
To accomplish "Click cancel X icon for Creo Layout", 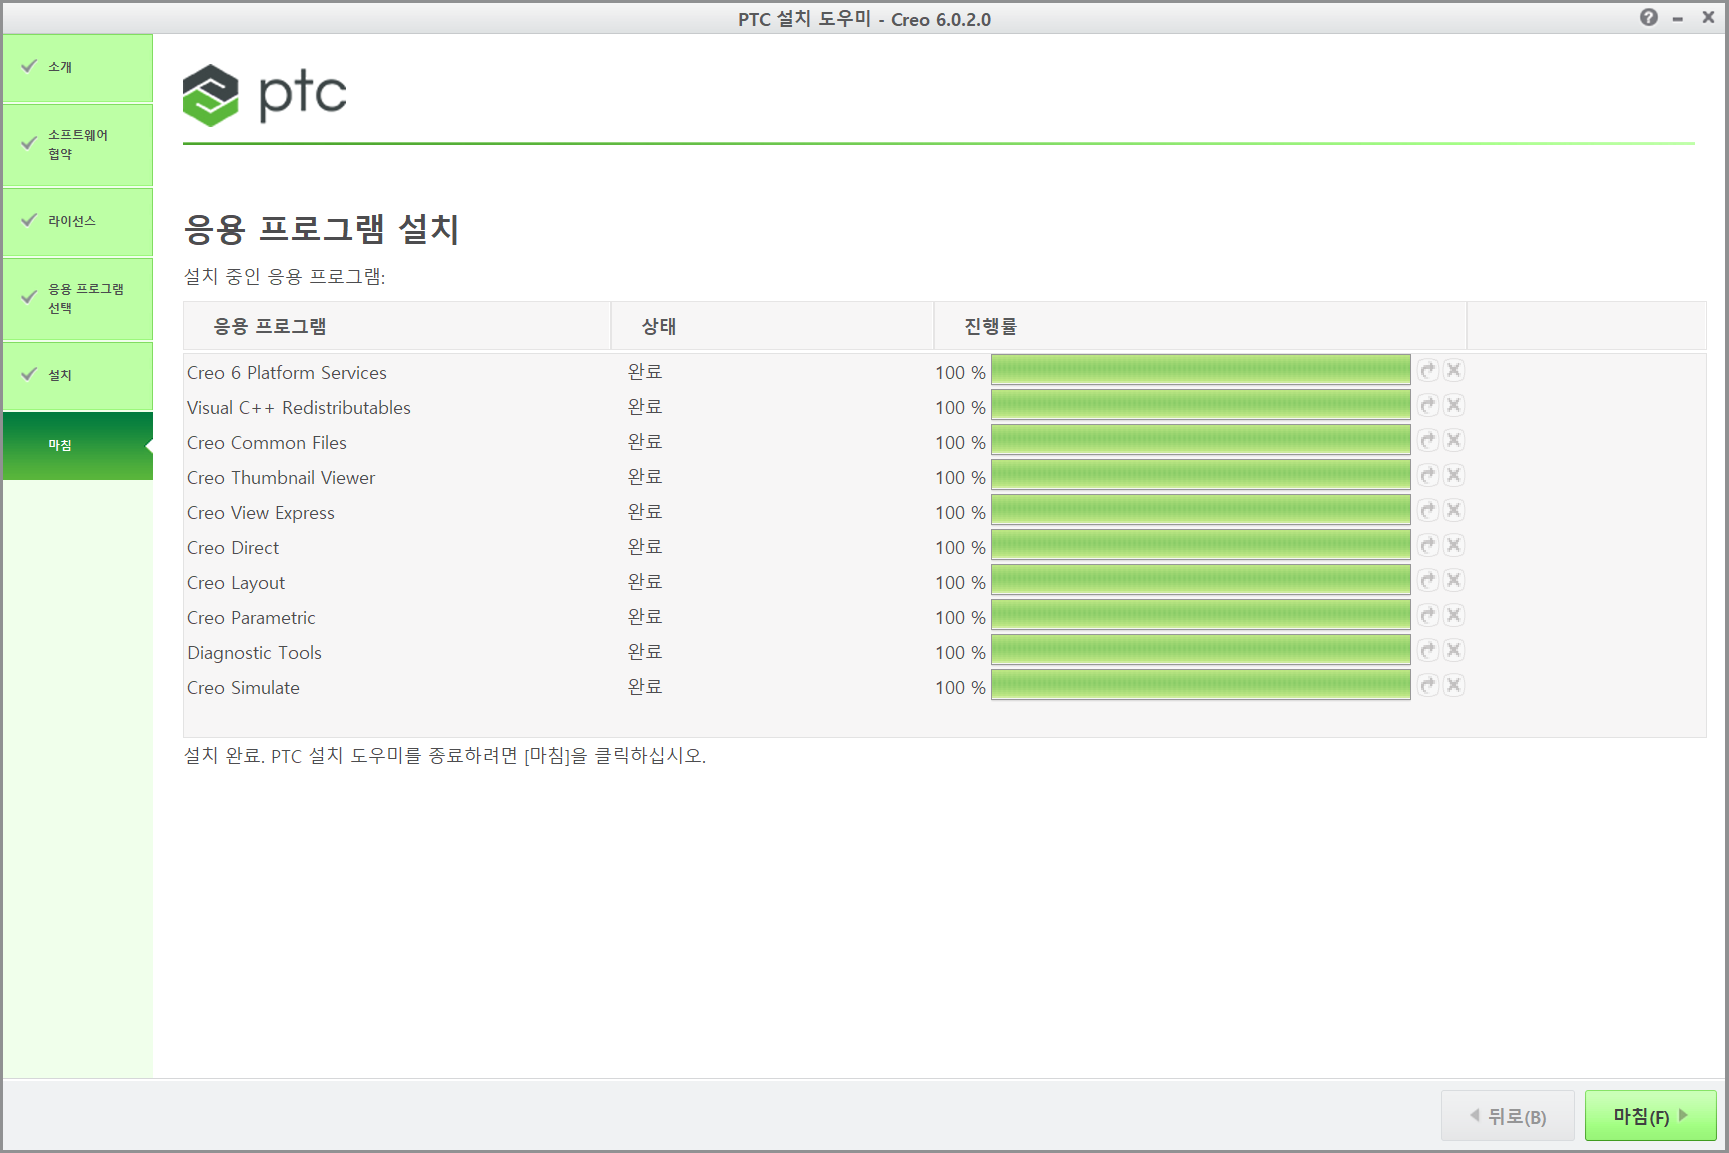I will (x=1454, y=580).
